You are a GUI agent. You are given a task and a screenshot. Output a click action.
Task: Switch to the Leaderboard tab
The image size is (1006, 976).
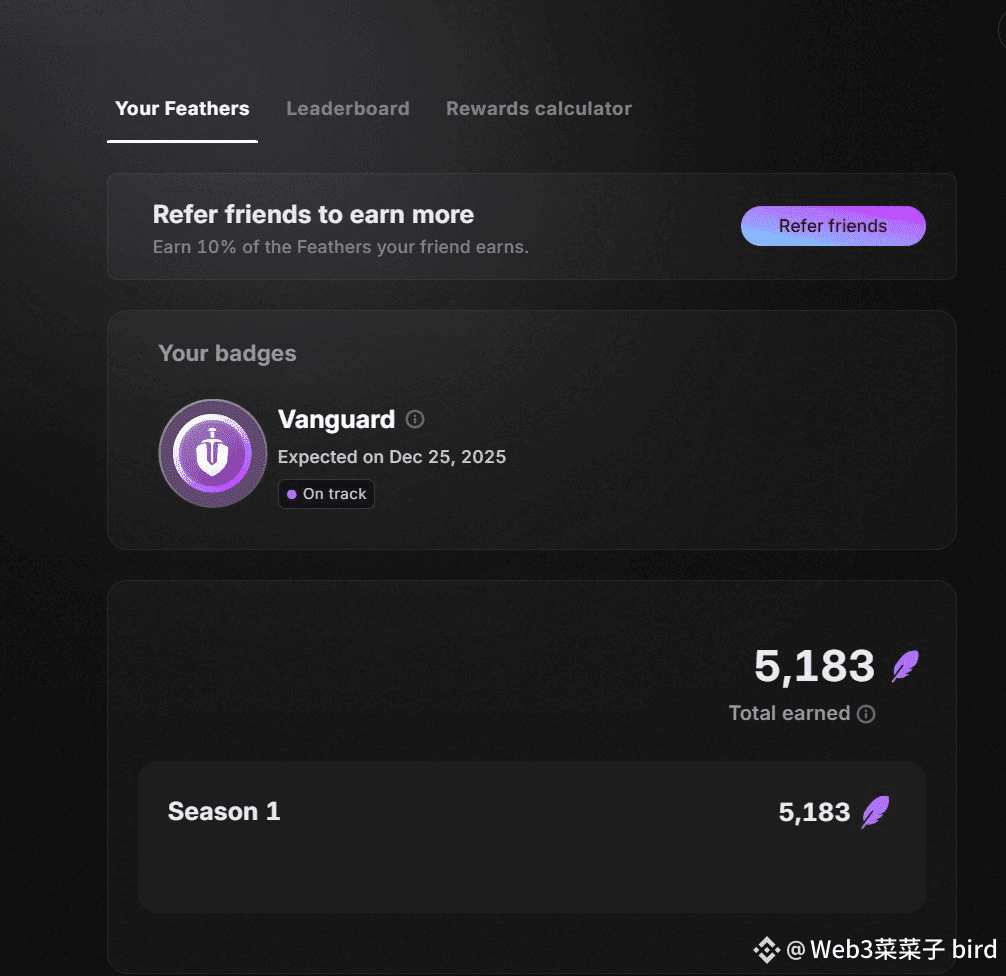(348, 108)
